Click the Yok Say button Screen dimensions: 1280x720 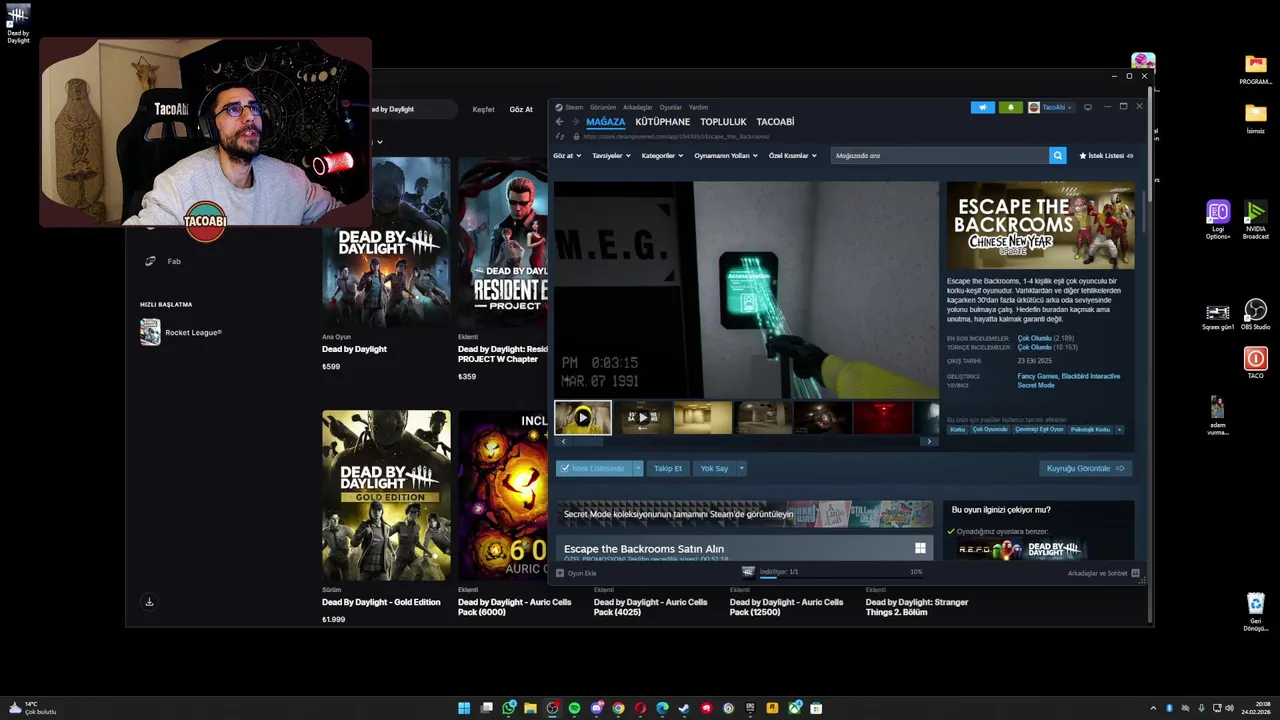pyautogui.click(x=714, y=468)
